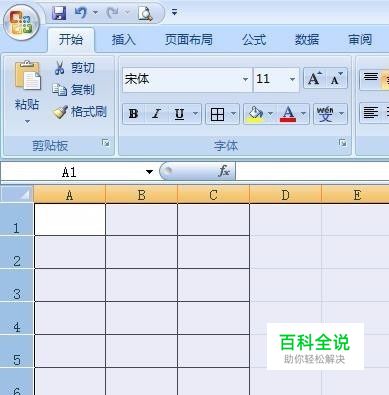Screen dimensions: 389x395
Task: Open the Redo history dropdown arrow
Action: (x=127, y=13)
